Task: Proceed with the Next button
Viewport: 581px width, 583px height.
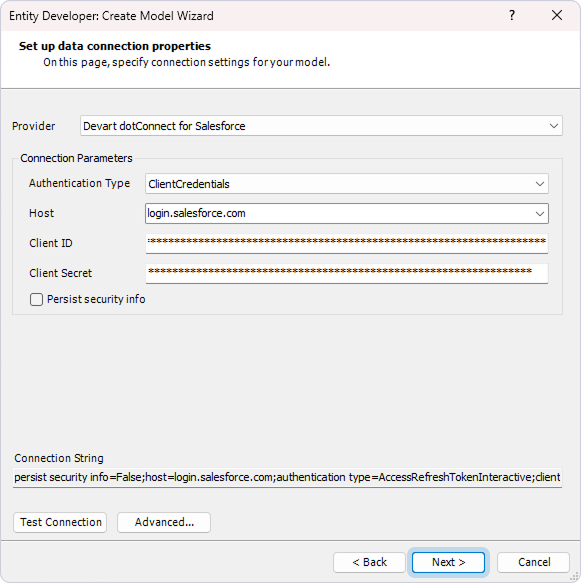Action: coord(448,562)
